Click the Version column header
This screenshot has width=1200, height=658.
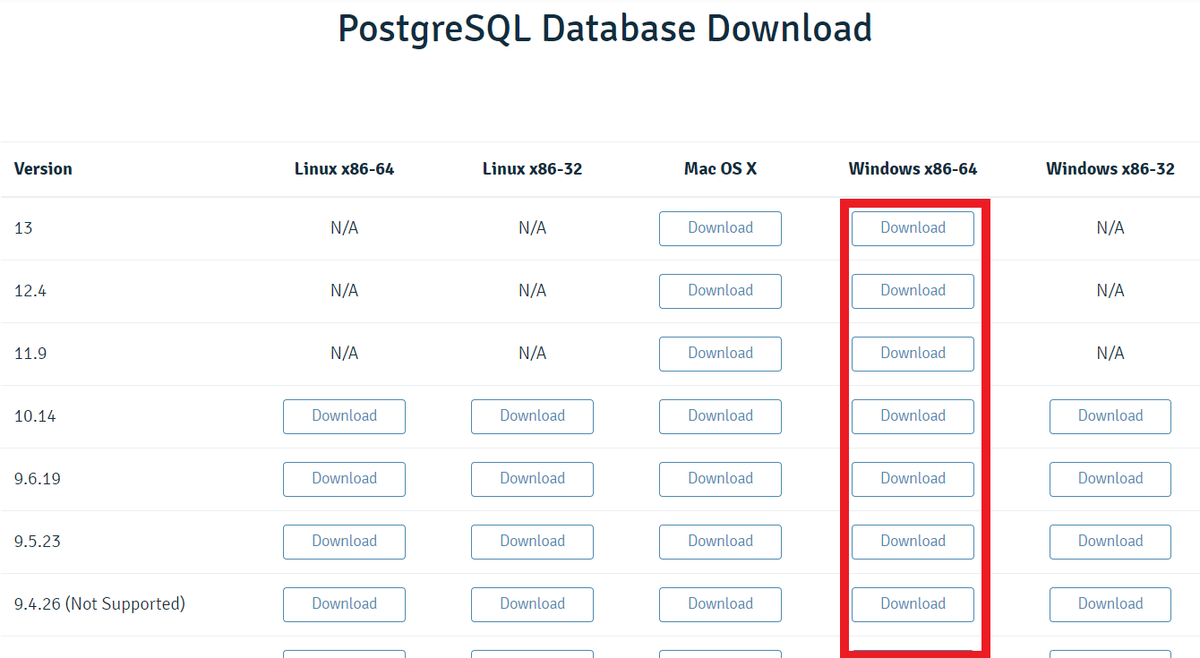click(43, 169)
